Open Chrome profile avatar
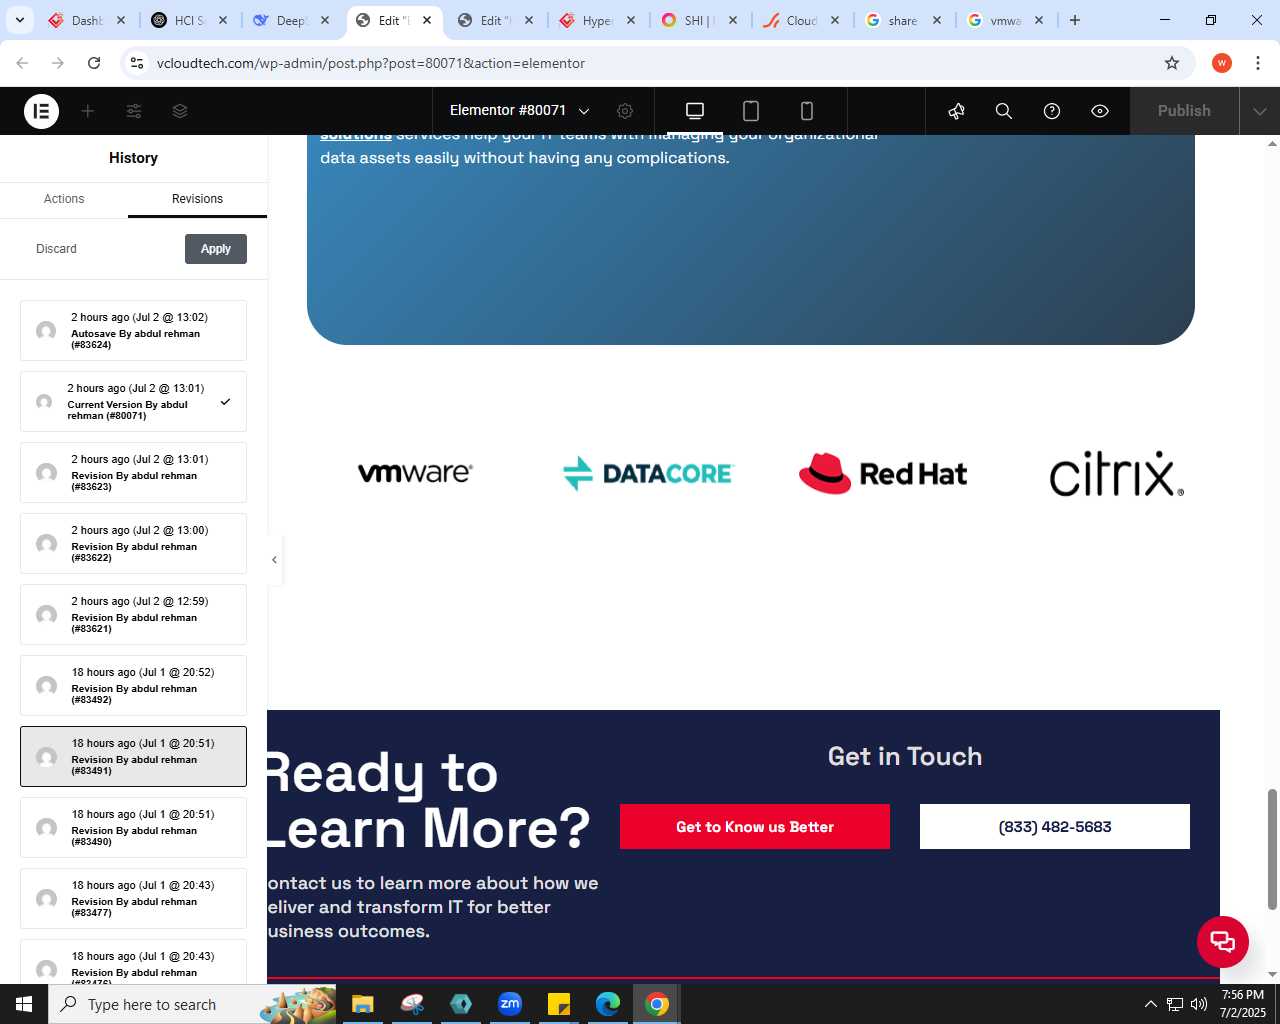The image size is (1280, 1024). 1222,63
